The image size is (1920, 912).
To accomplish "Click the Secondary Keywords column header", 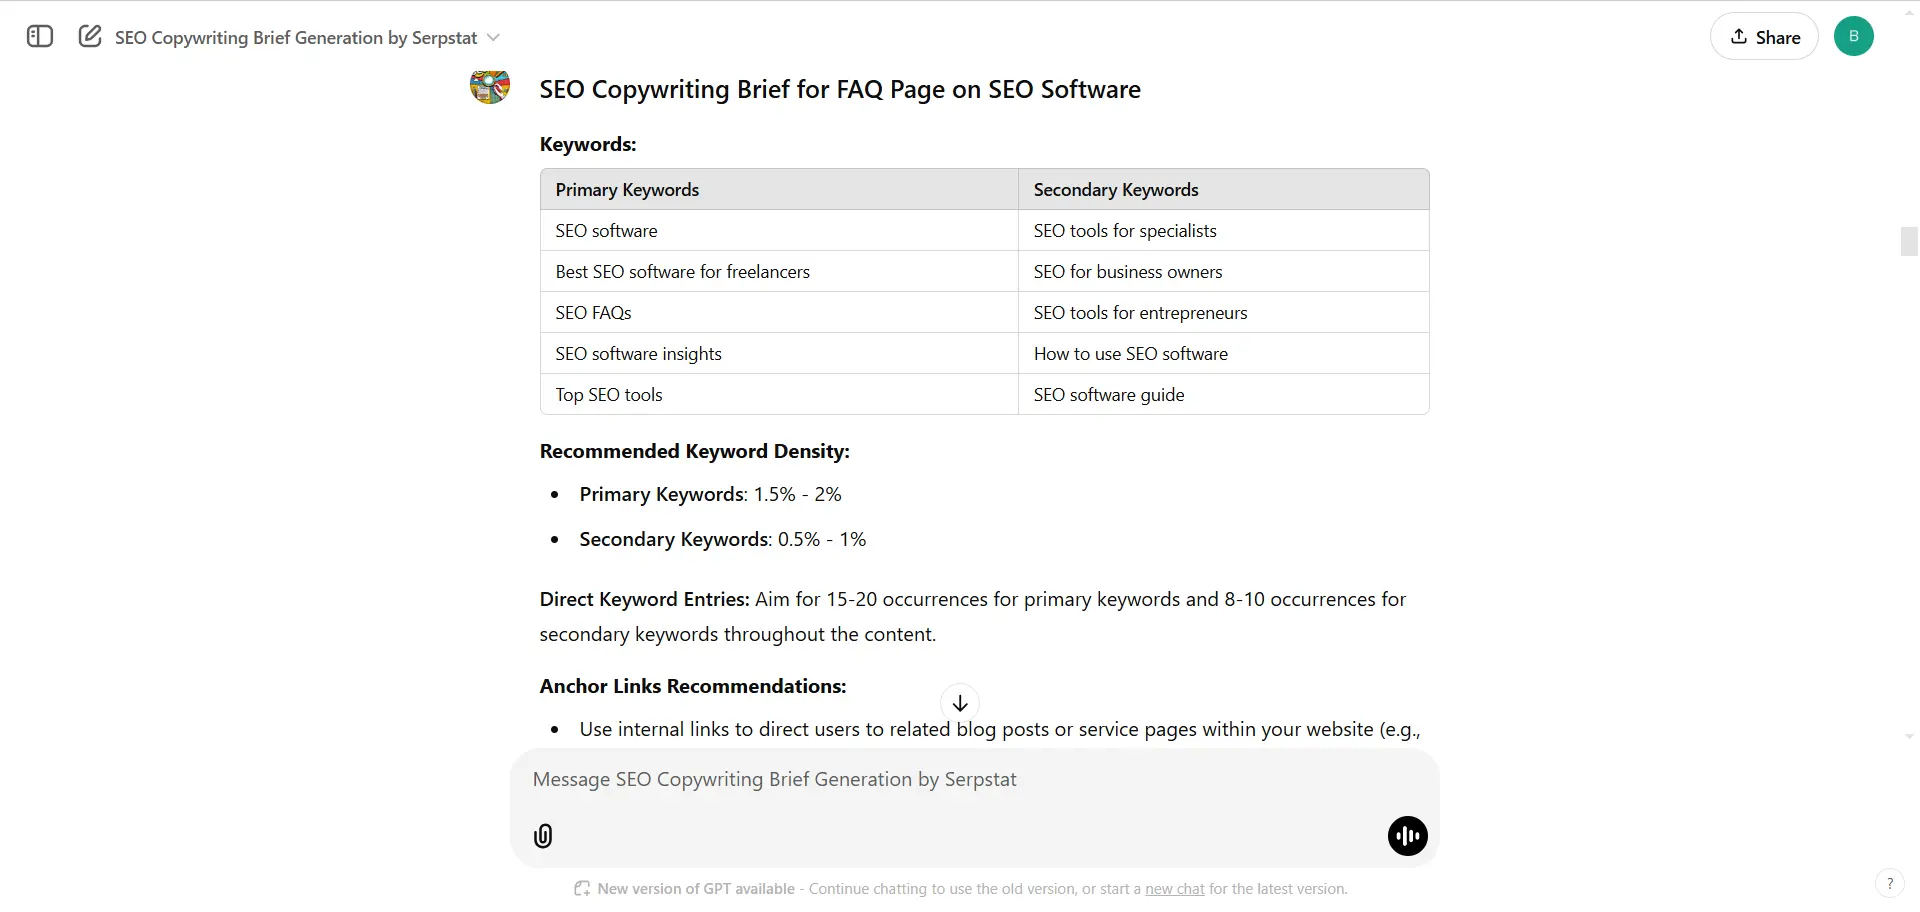I will pos(1115,189).
